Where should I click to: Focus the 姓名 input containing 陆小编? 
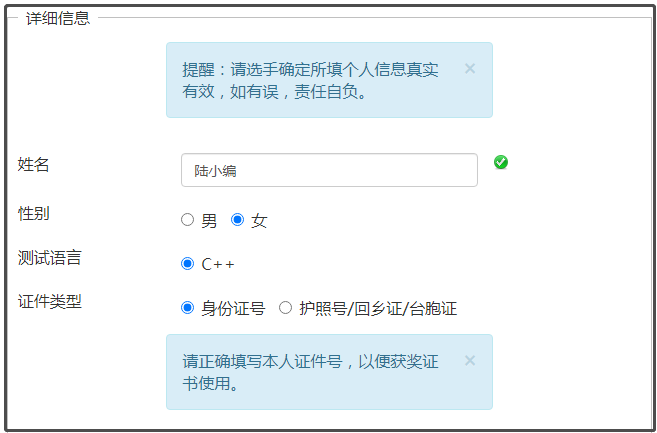[x=329, y=170]
